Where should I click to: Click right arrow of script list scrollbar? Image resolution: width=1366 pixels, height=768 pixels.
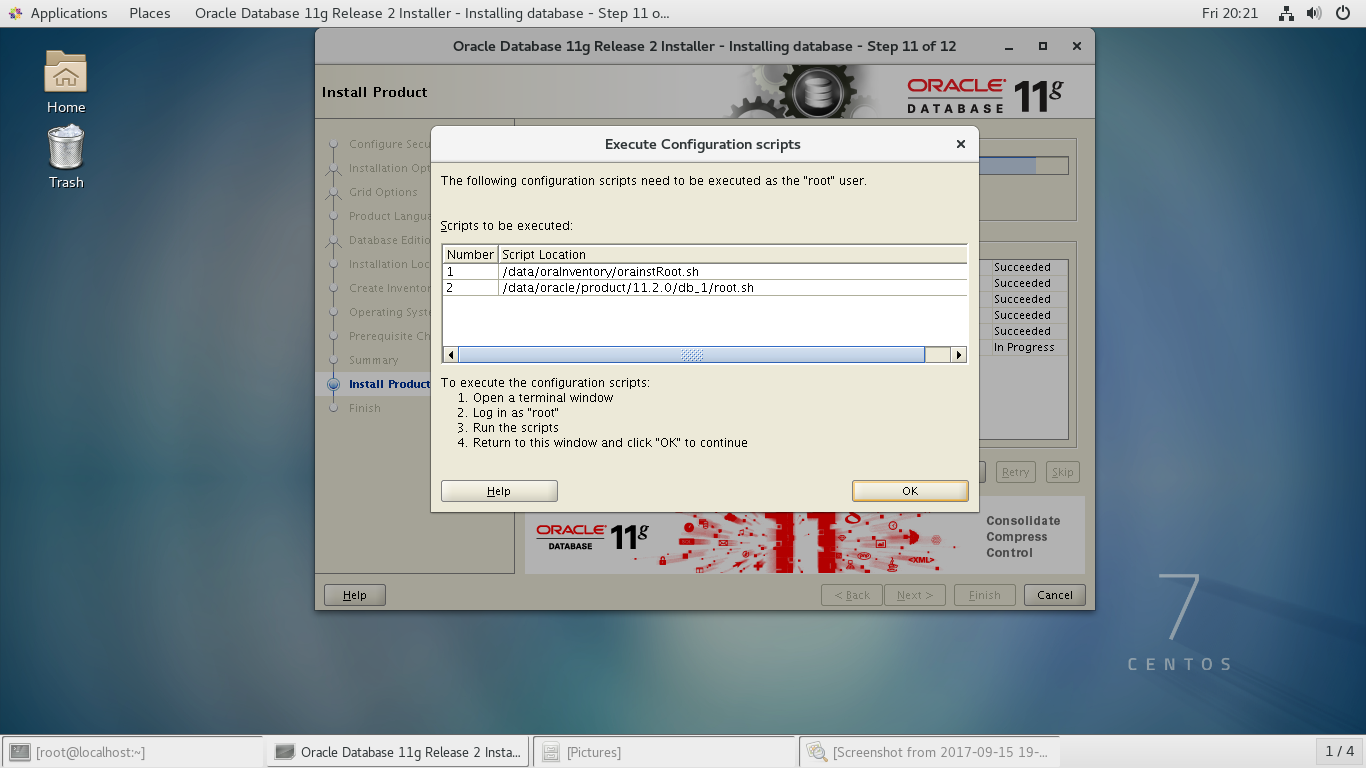(959, 355)
